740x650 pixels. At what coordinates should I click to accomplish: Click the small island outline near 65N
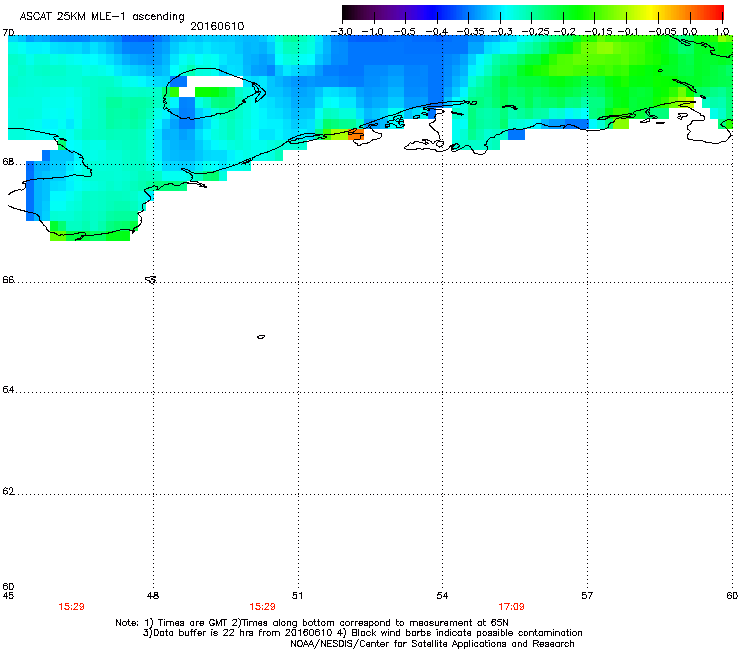coord(261,337)
